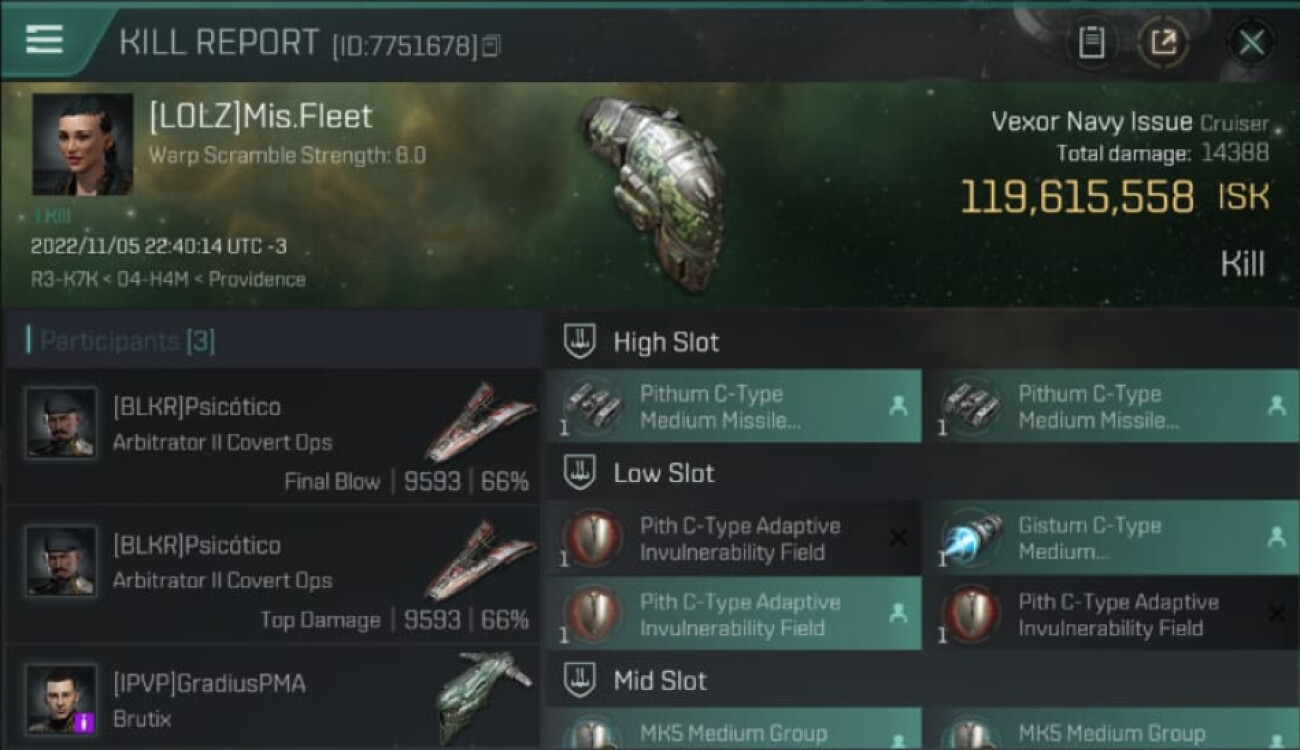Tap the person icon on Gistum C-Type module

[1276, 538]
